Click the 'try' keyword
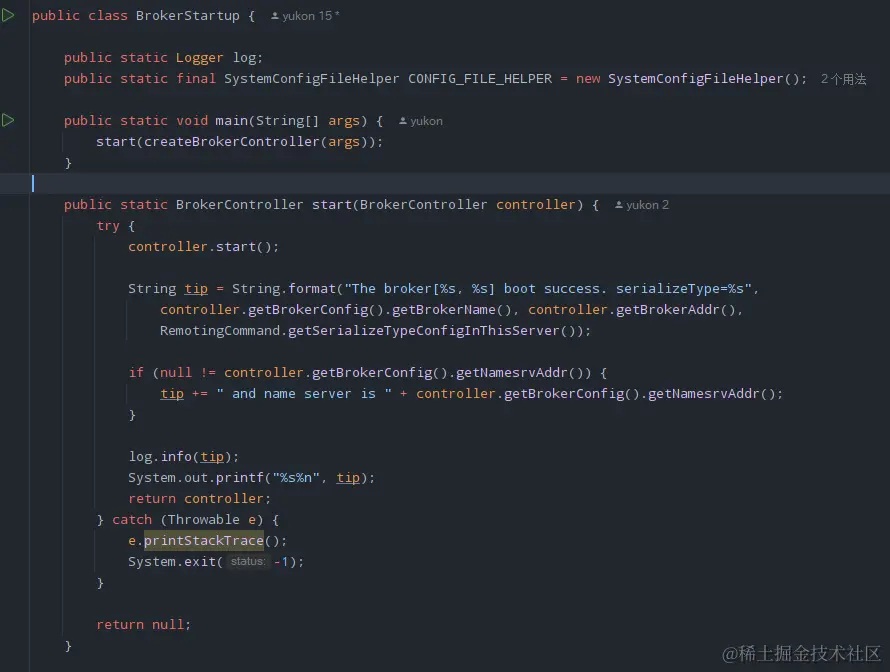The height and width of the screenshot is (672, 890). pos(108,226)
